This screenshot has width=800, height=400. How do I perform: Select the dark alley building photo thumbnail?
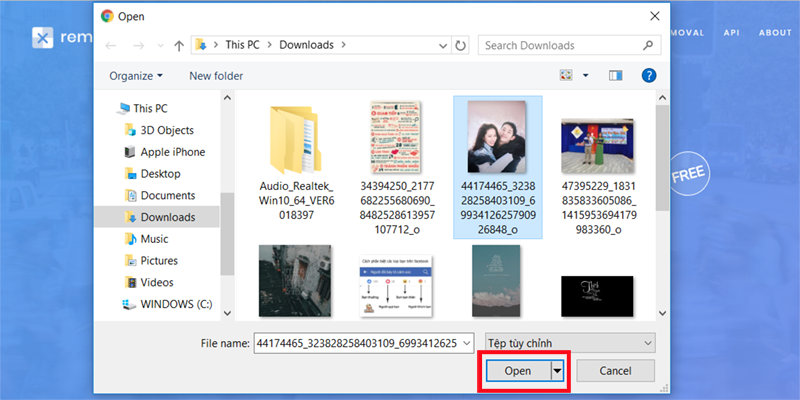[295, 281]
